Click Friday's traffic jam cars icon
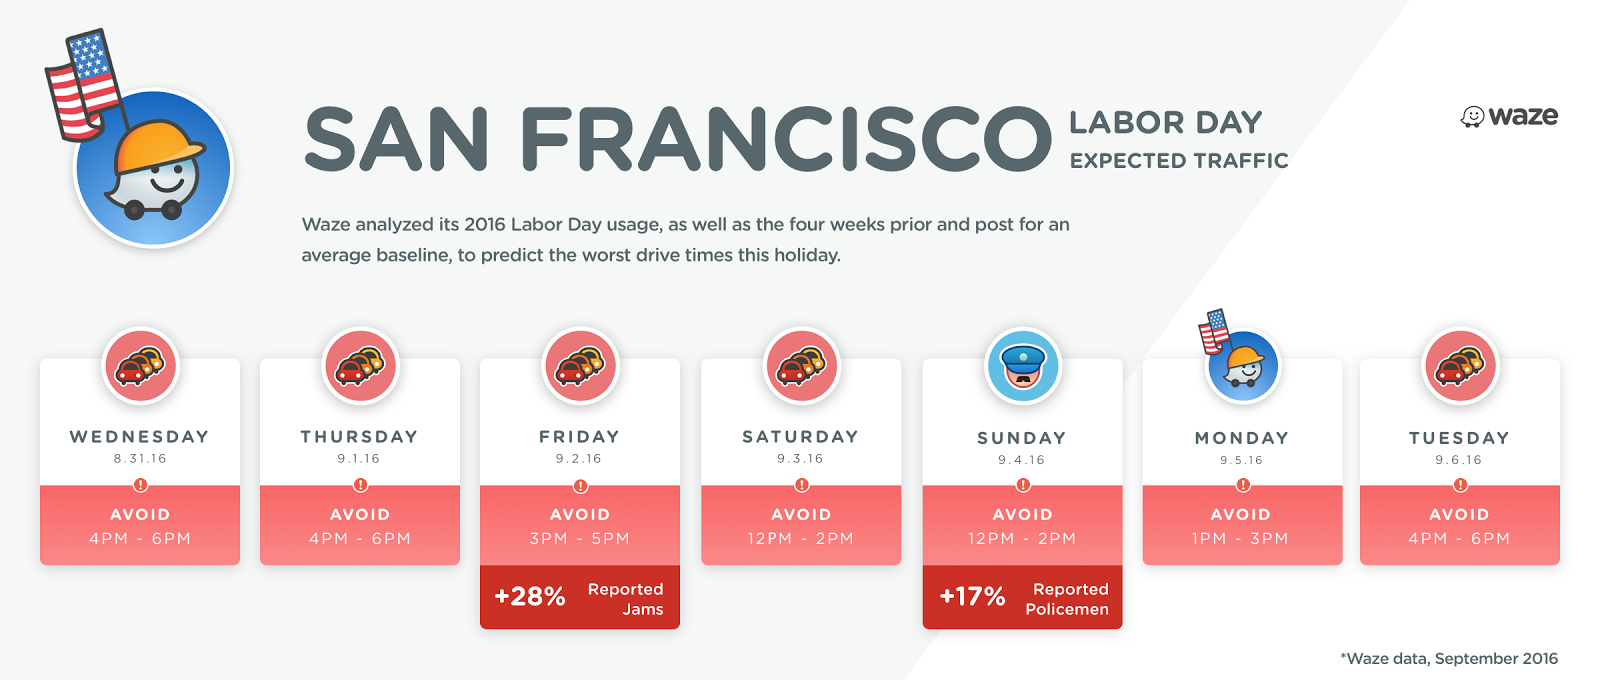The width and height of the screenshot is (1600, 680). tap(581, 366)
